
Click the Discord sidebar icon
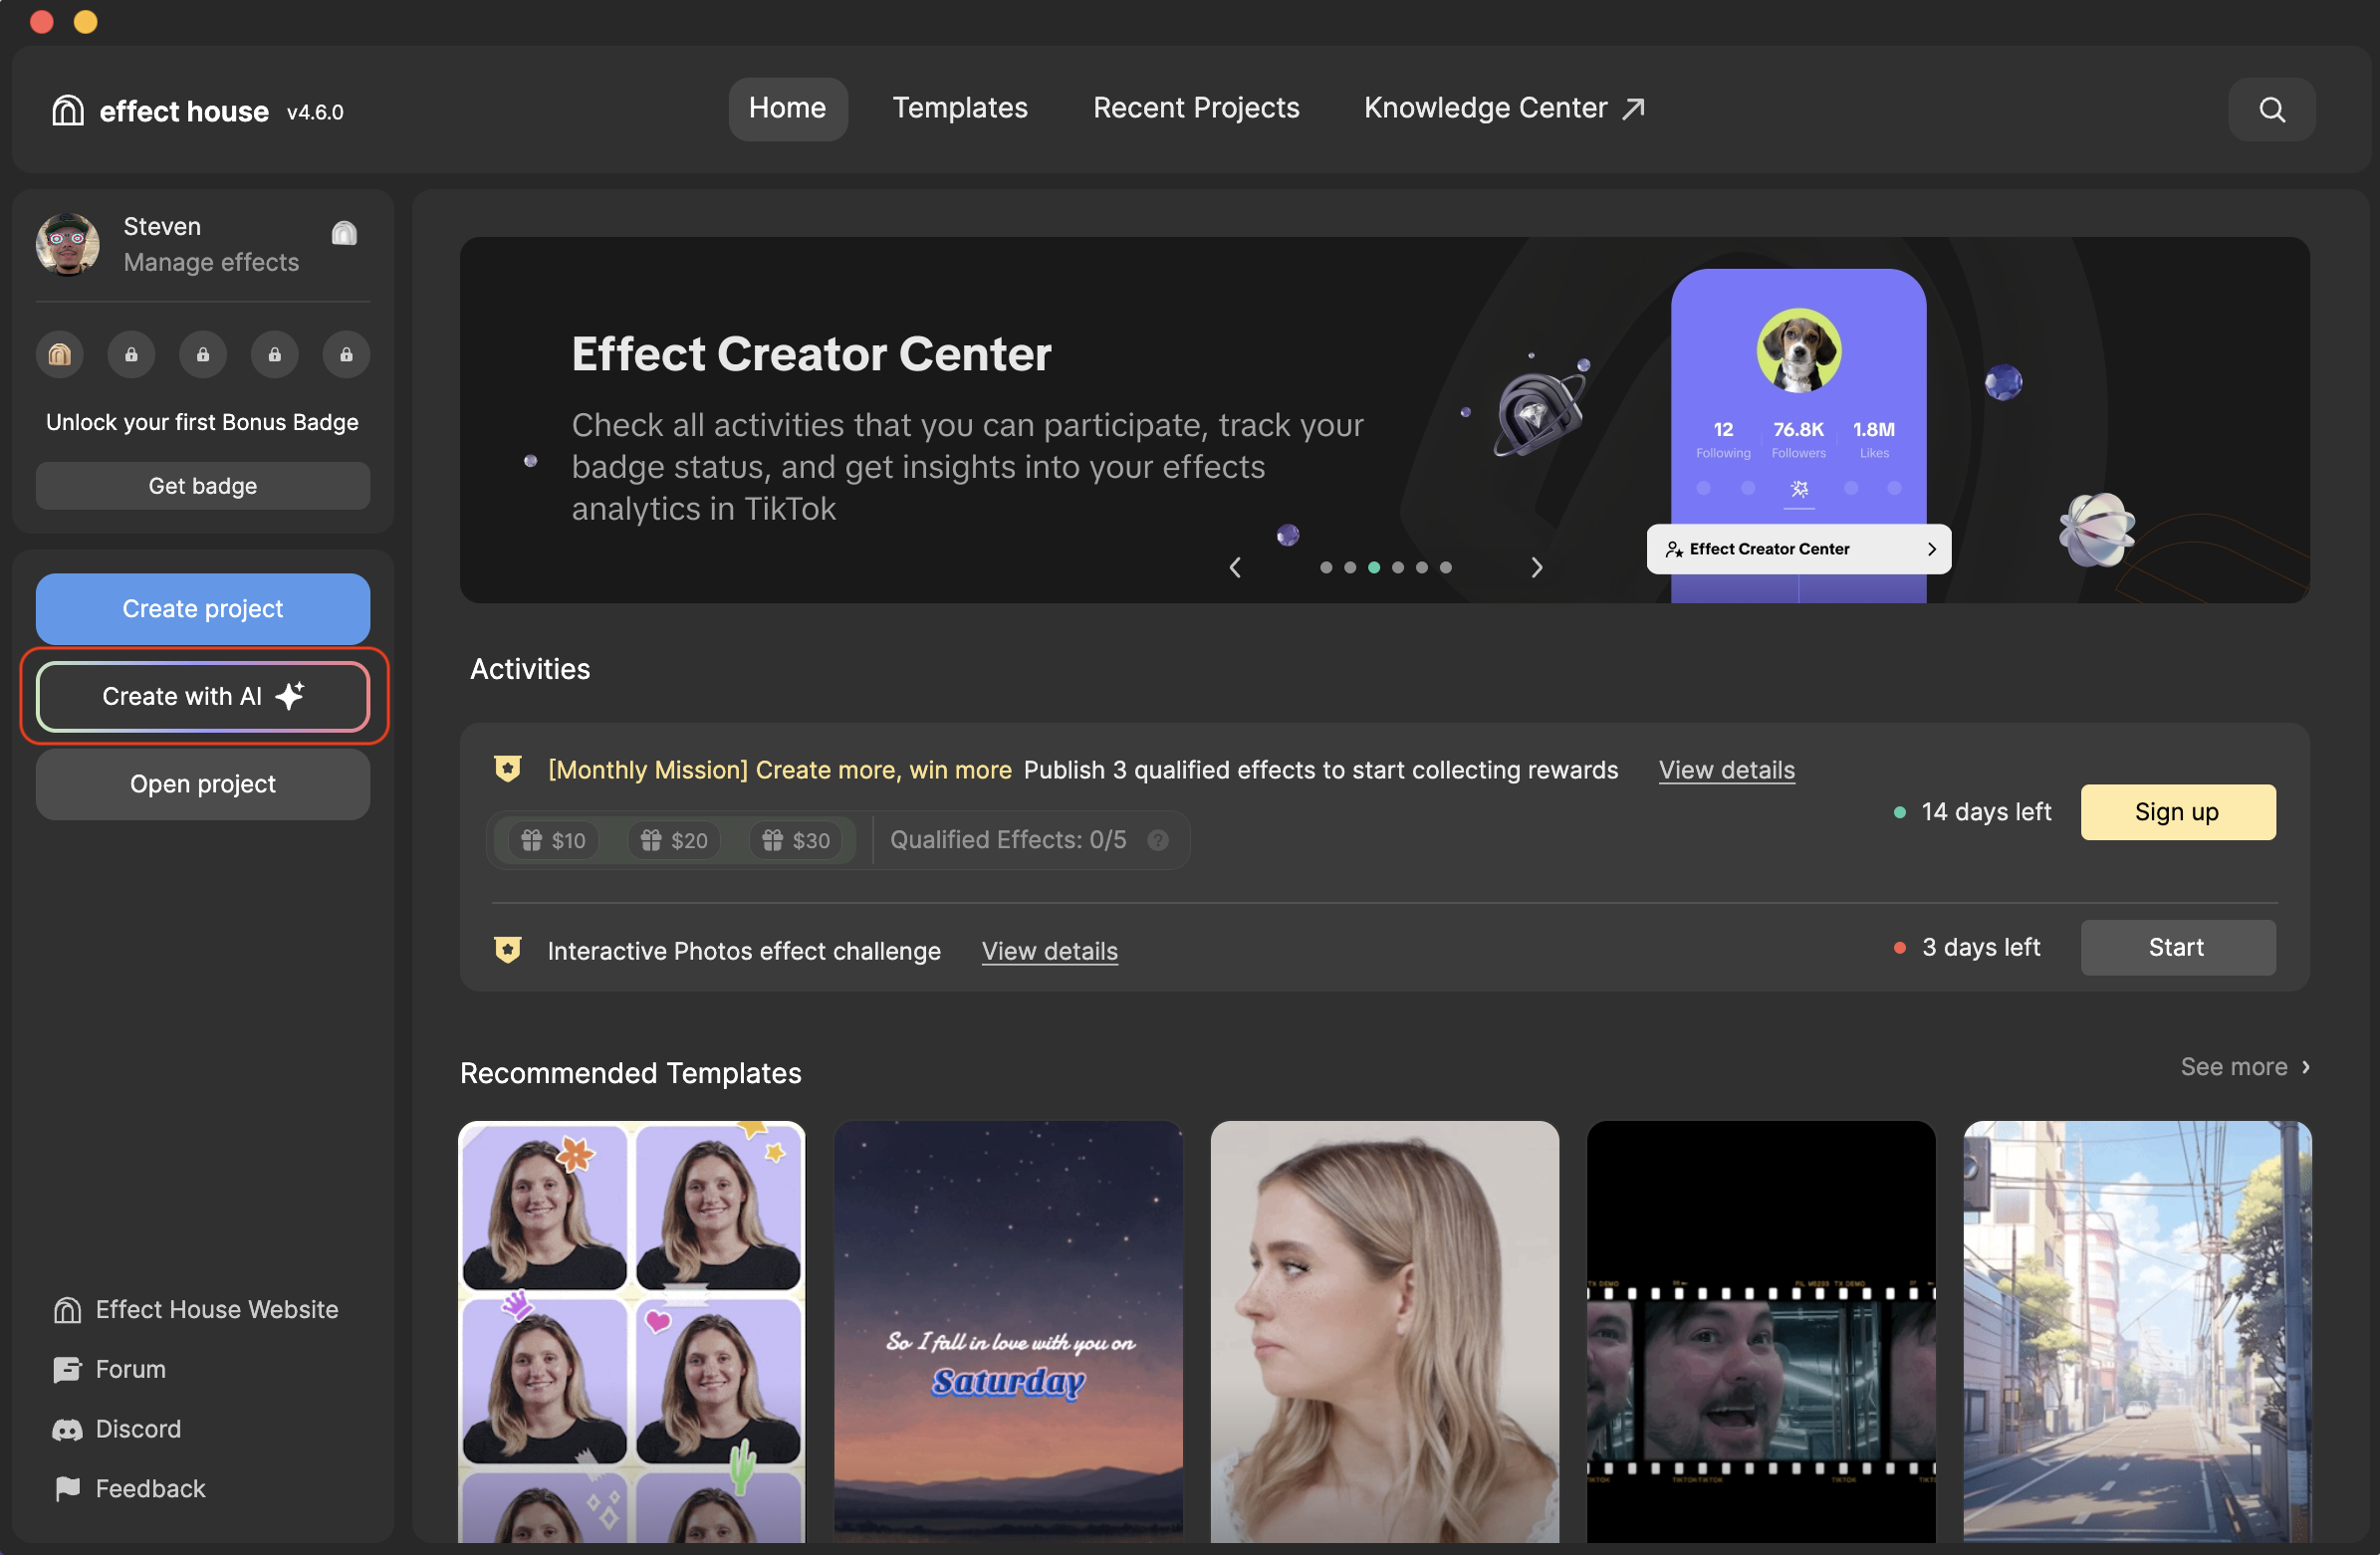(67, 1429)
